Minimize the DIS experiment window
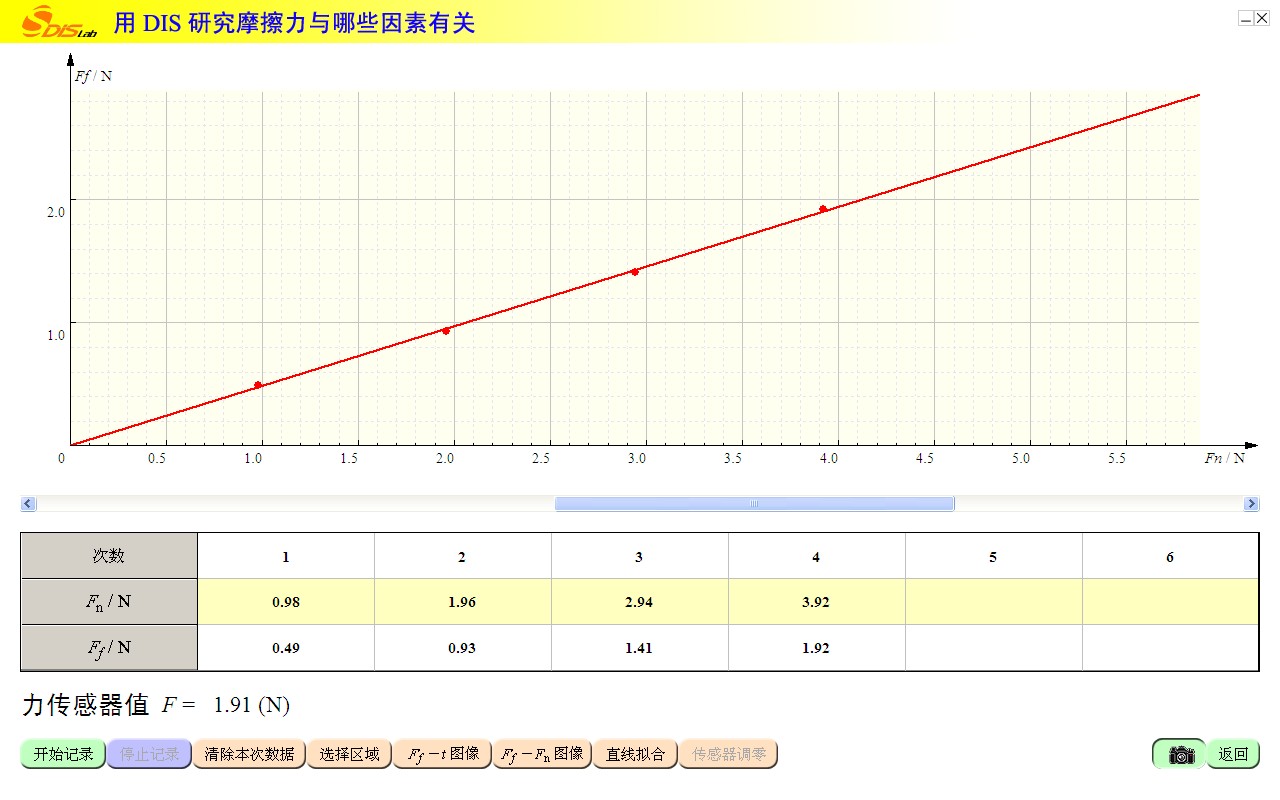Viewport: 1280px width, 800px height. pos(1246,18)
